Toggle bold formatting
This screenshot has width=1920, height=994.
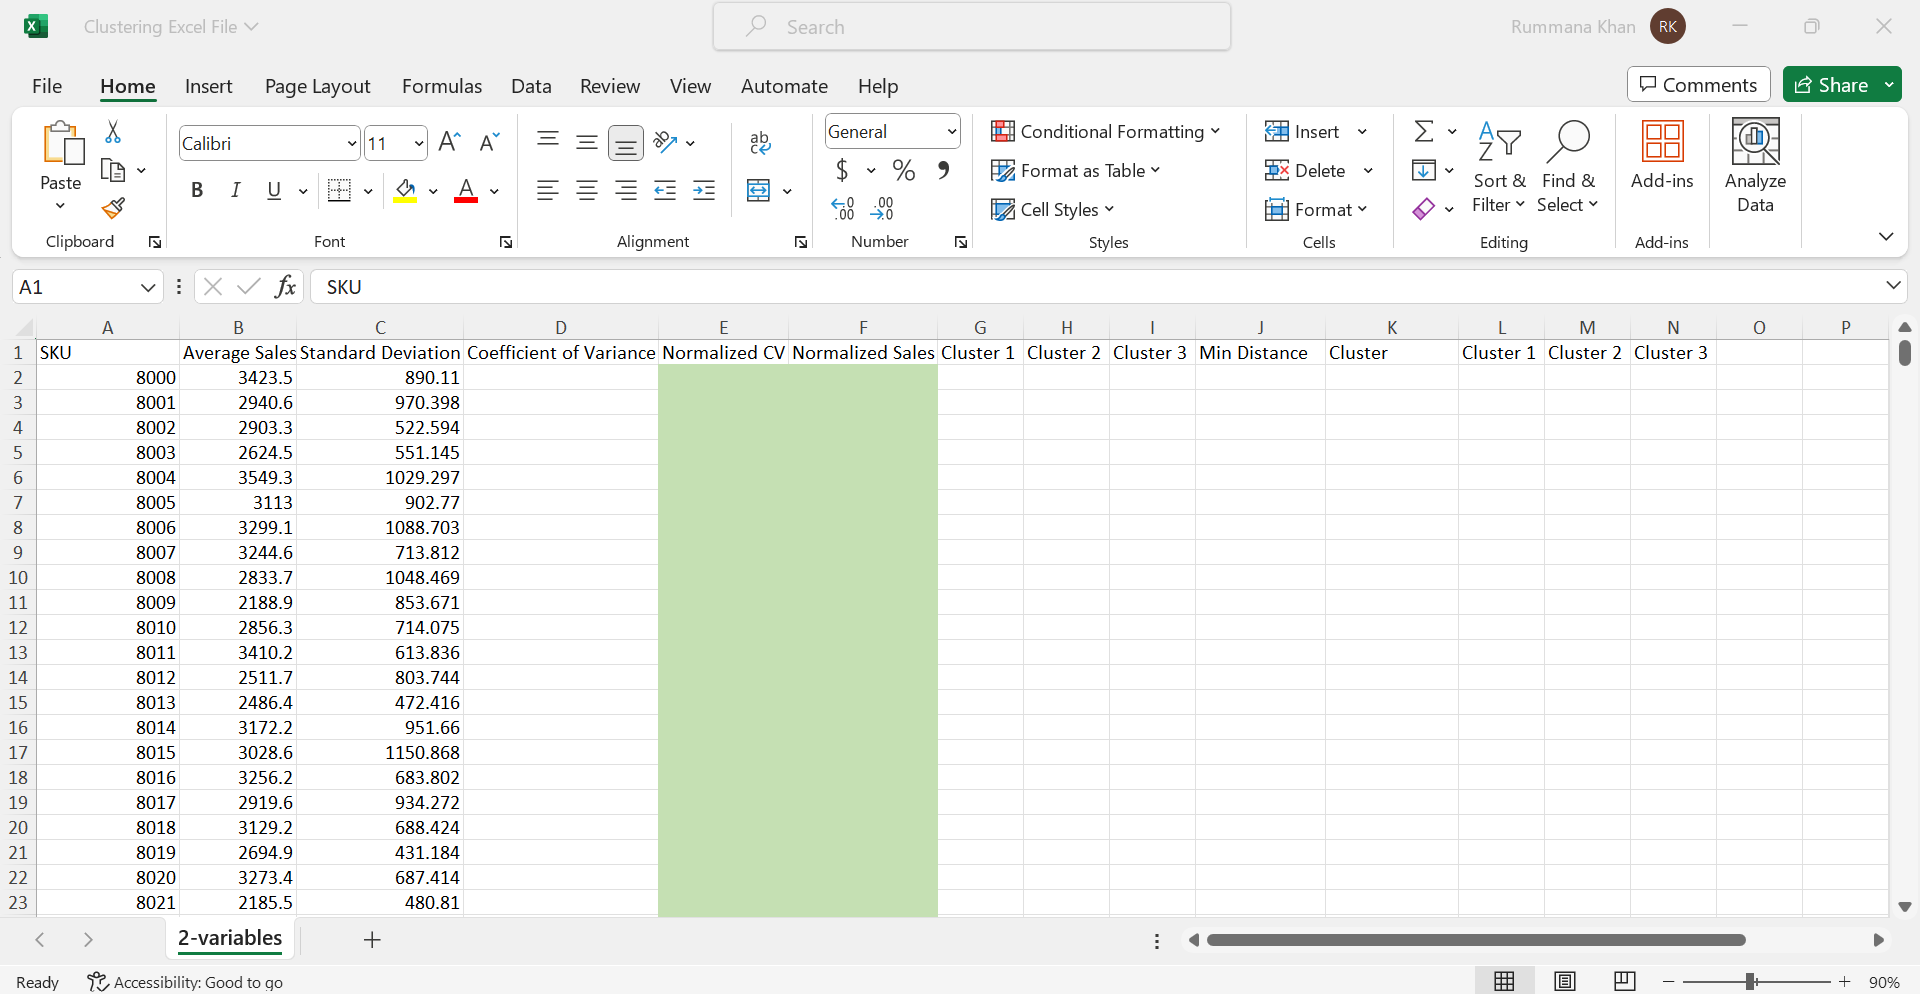(196, 190)
